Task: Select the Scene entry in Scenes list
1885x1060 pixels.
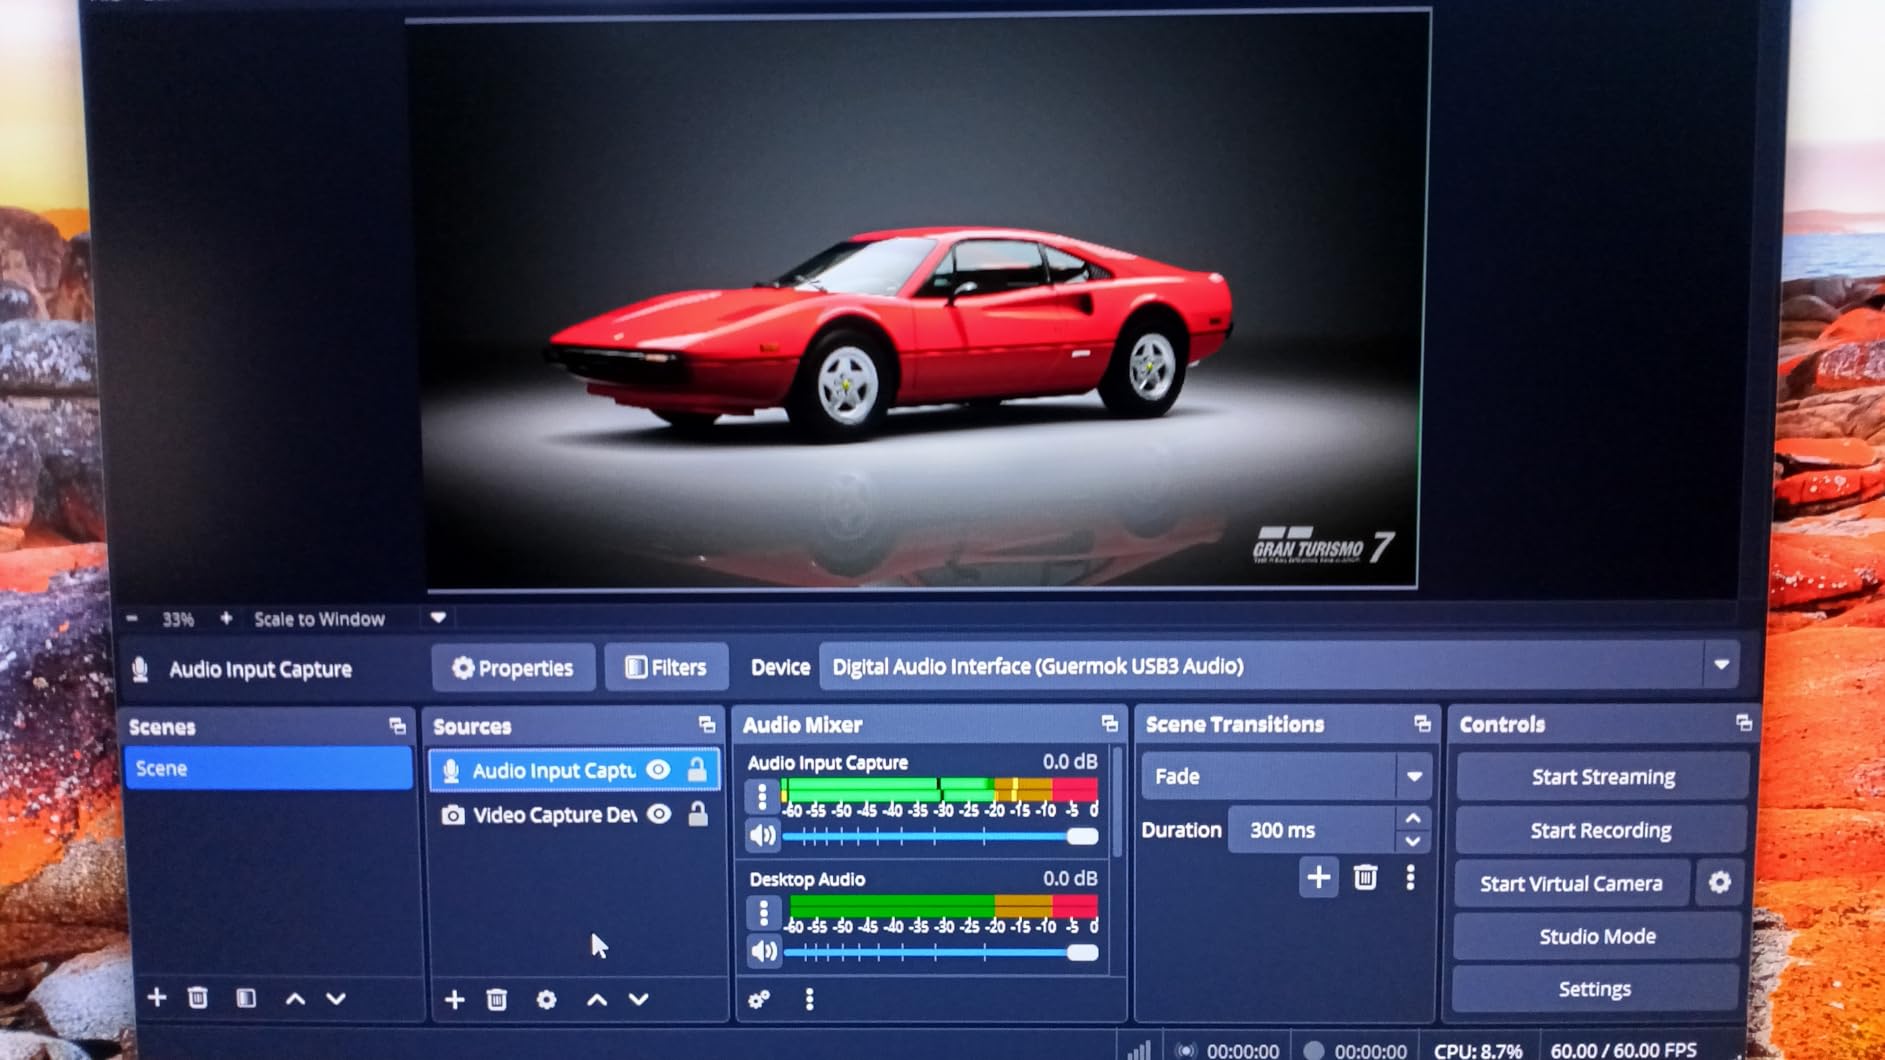Action: (x=268, y=768)
